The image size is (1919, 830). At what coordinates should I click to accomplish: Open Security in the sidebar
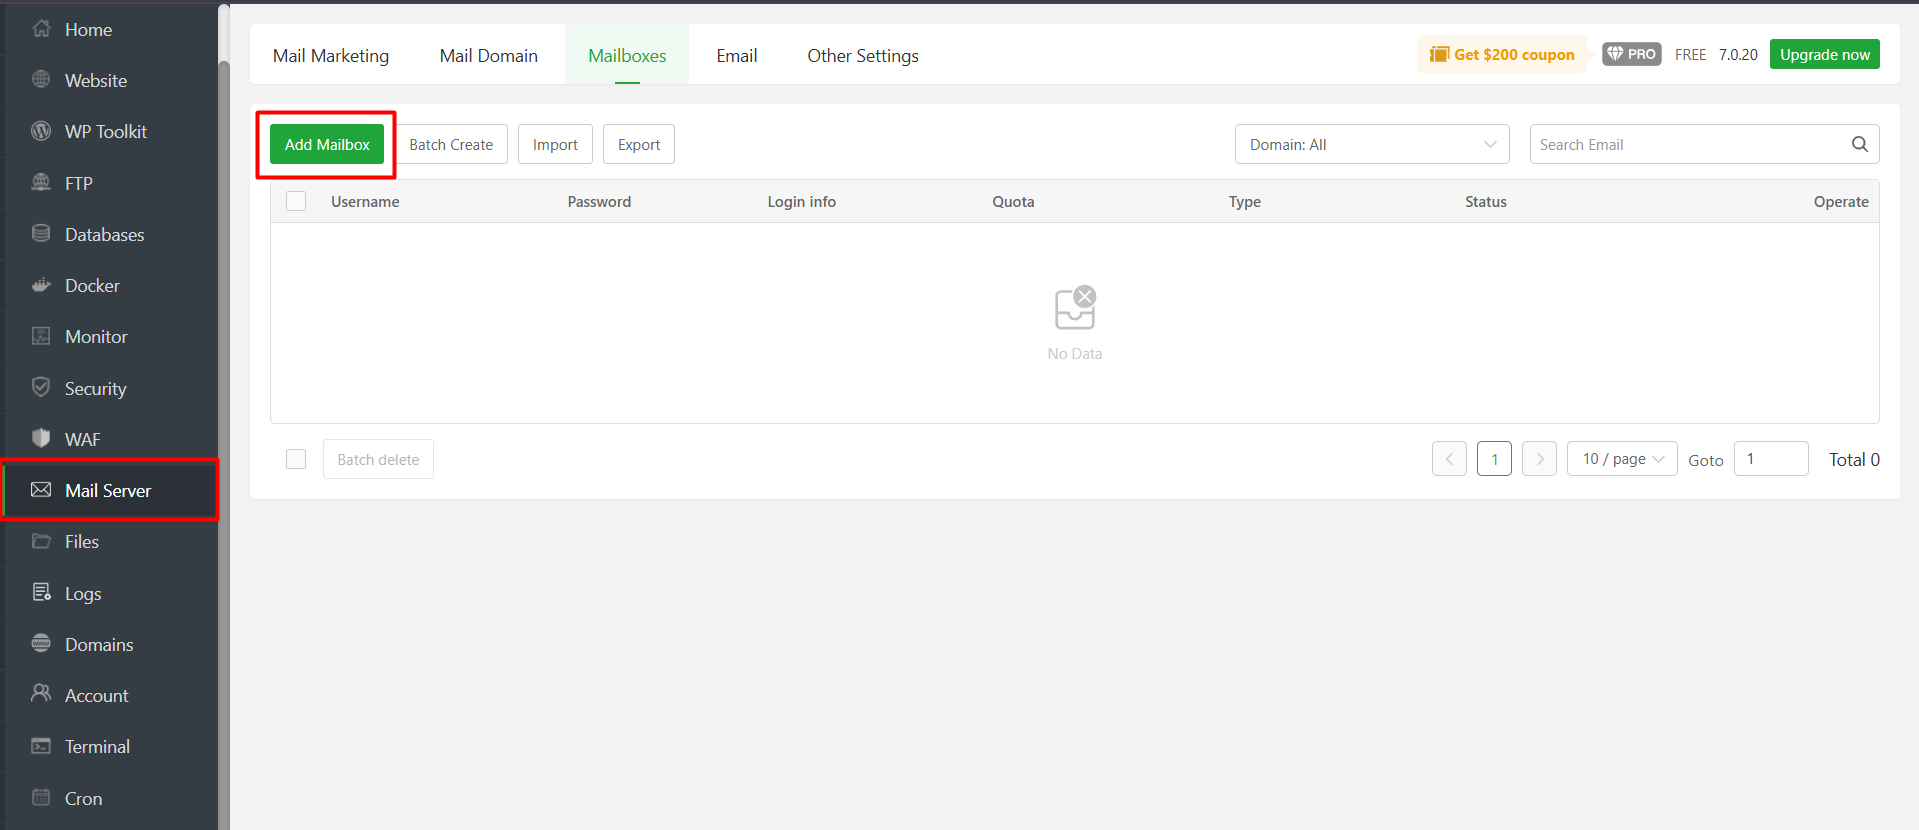click(110, 388)
